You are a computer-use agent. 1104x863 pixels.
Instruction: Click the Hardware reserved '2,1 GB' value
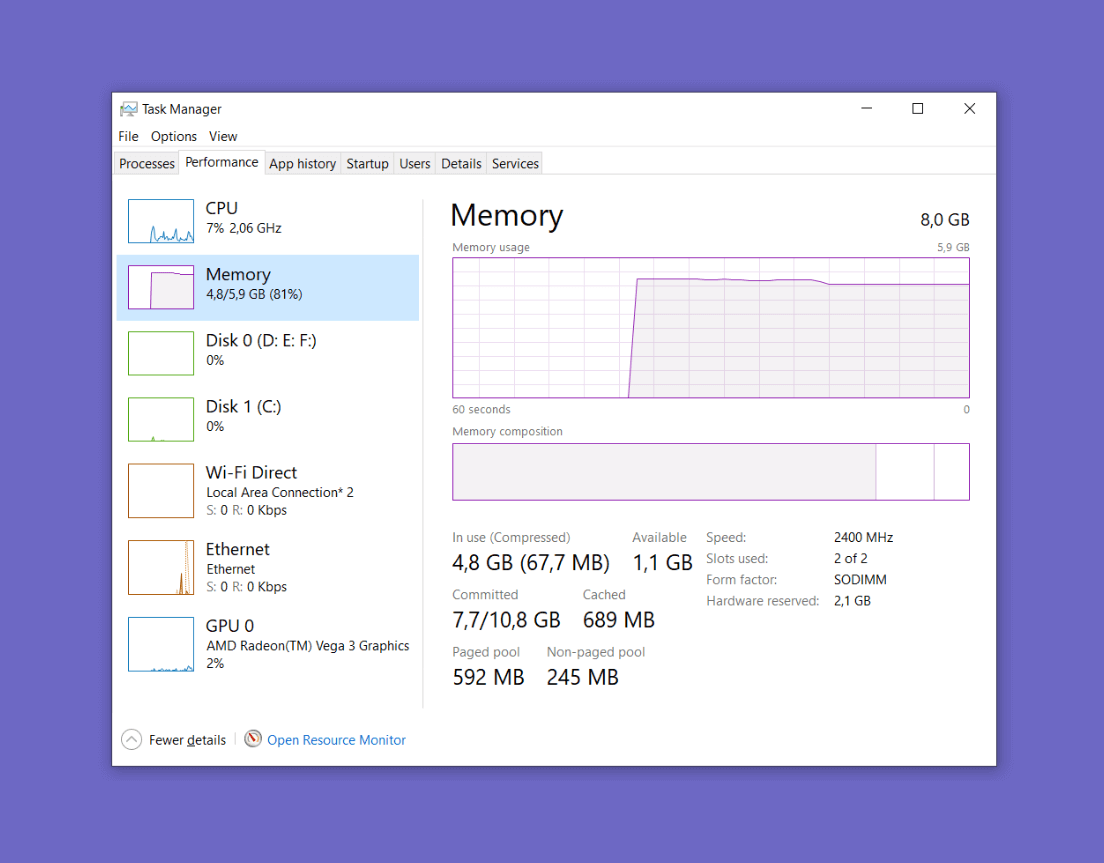click(853, 600)
